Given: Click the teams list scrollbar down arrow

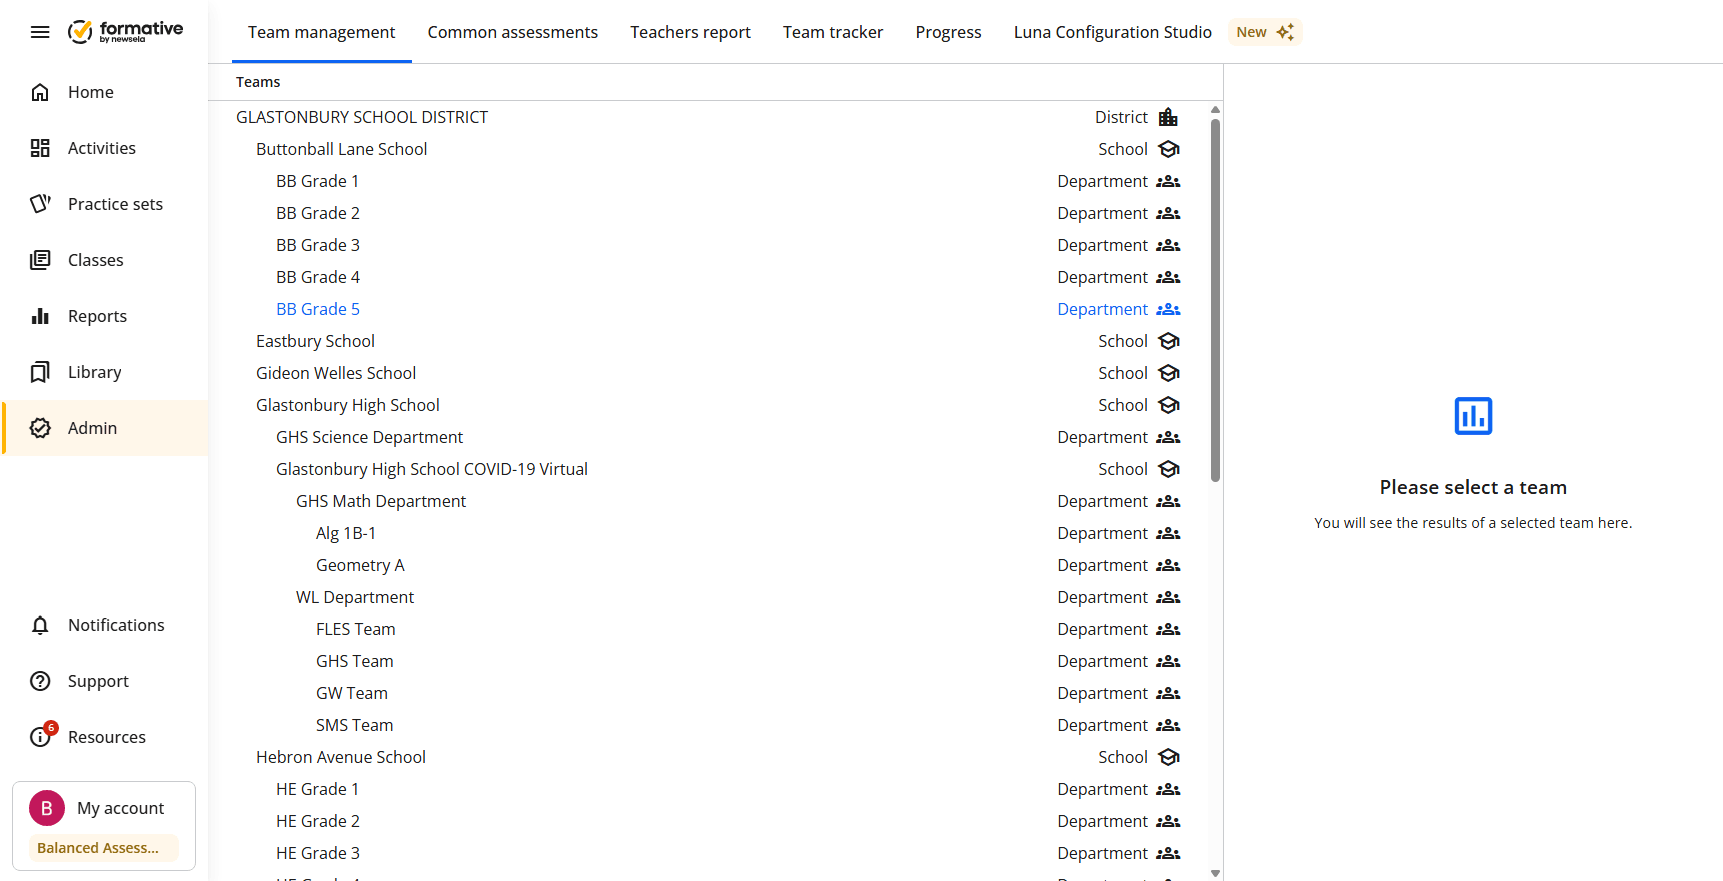Looking at the screenshot, I should point(1215,873).
